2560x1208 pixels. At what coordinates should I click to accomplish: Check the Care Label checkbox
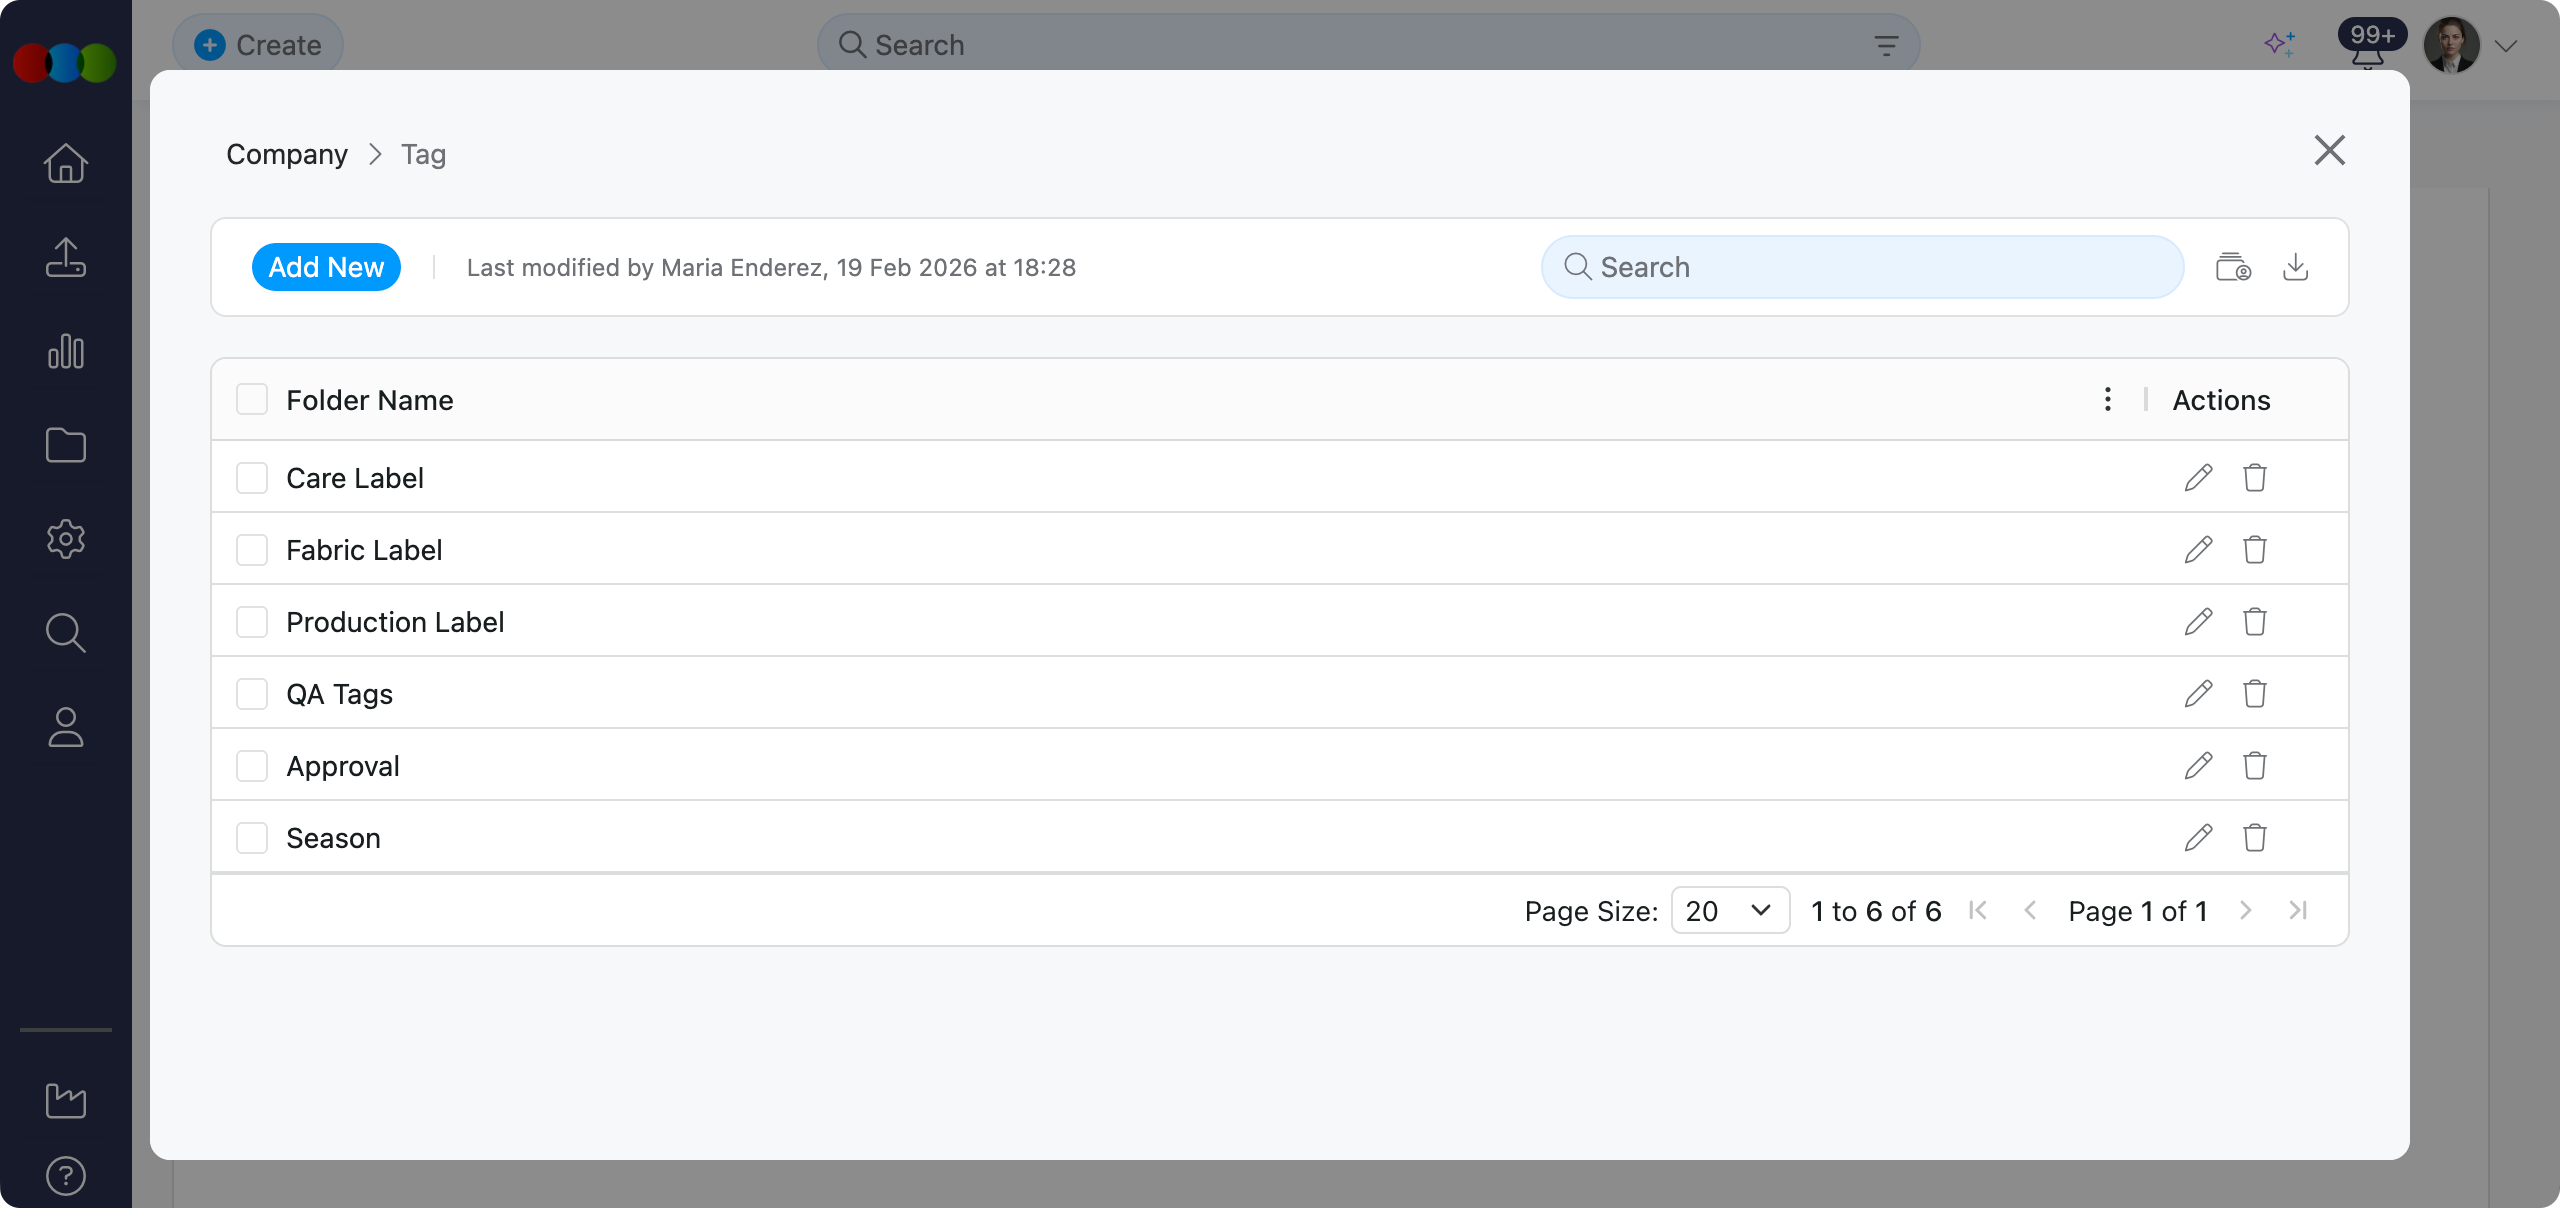pos(252,478)
